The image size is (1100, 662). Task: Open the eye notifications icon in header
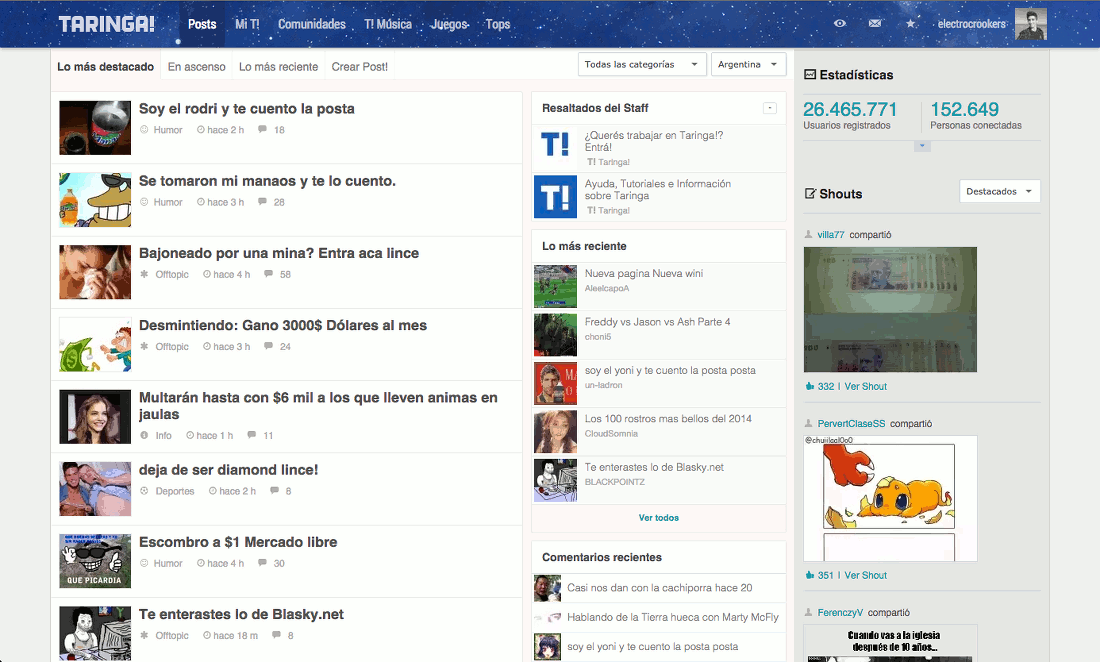click(839, 23)
